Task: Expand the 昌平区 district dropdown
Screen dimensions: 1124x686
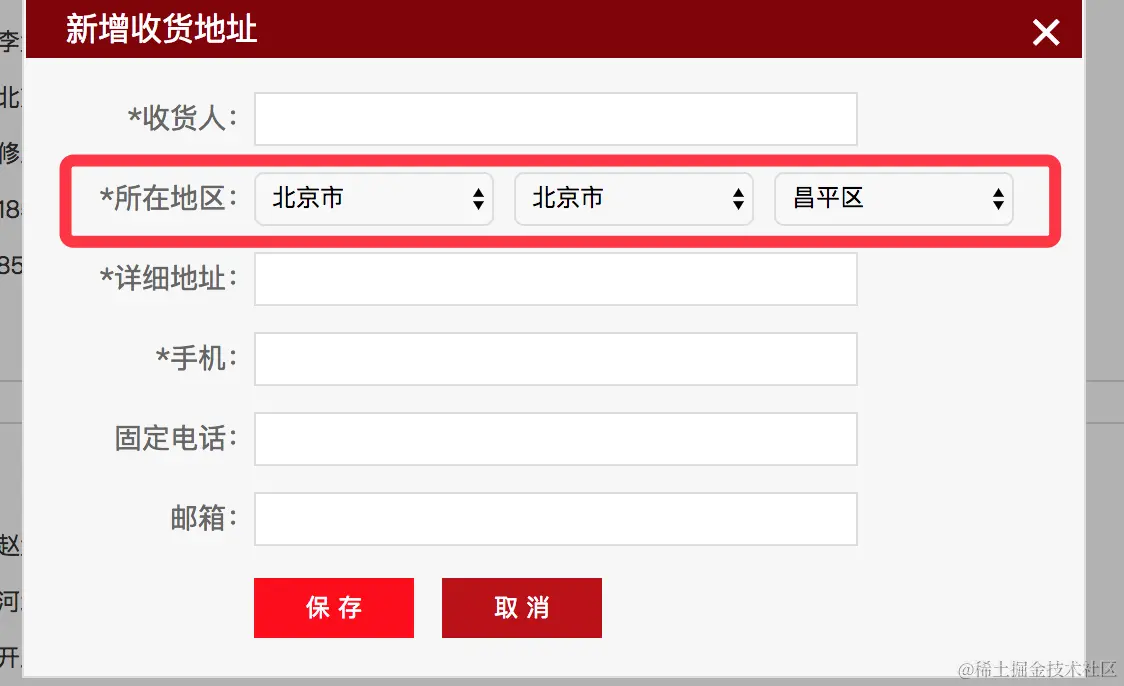Action: click(x=893, y=199)
